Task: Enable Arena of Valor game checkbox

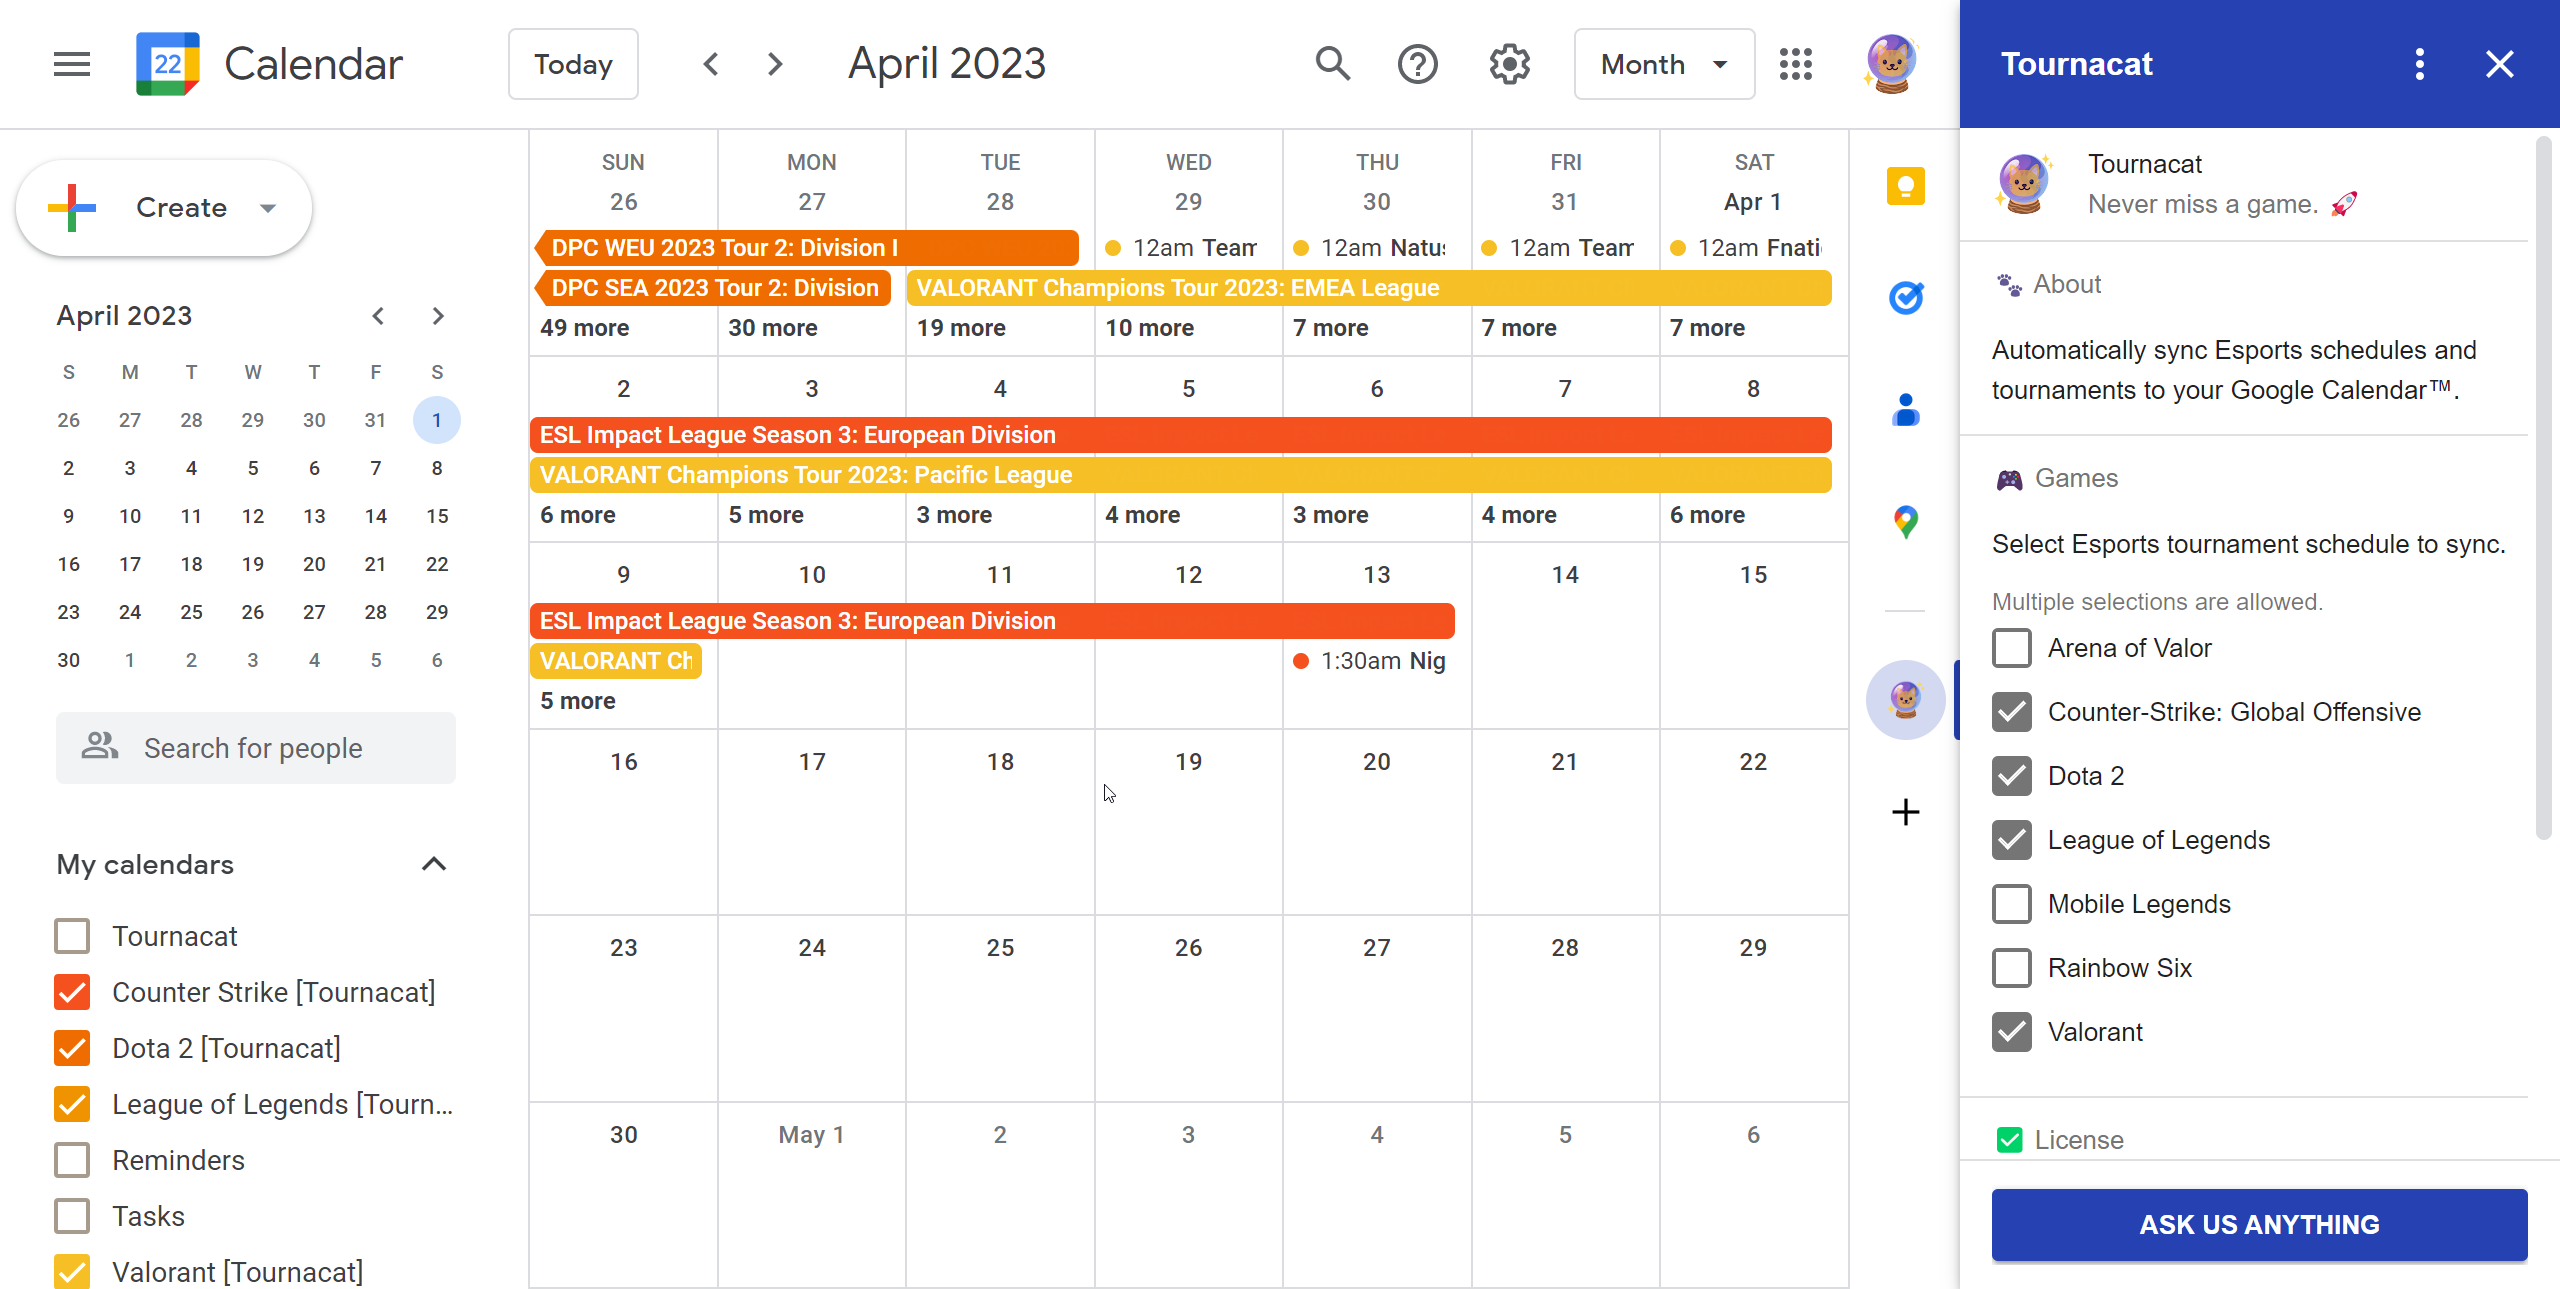Action: (2011, 648)
